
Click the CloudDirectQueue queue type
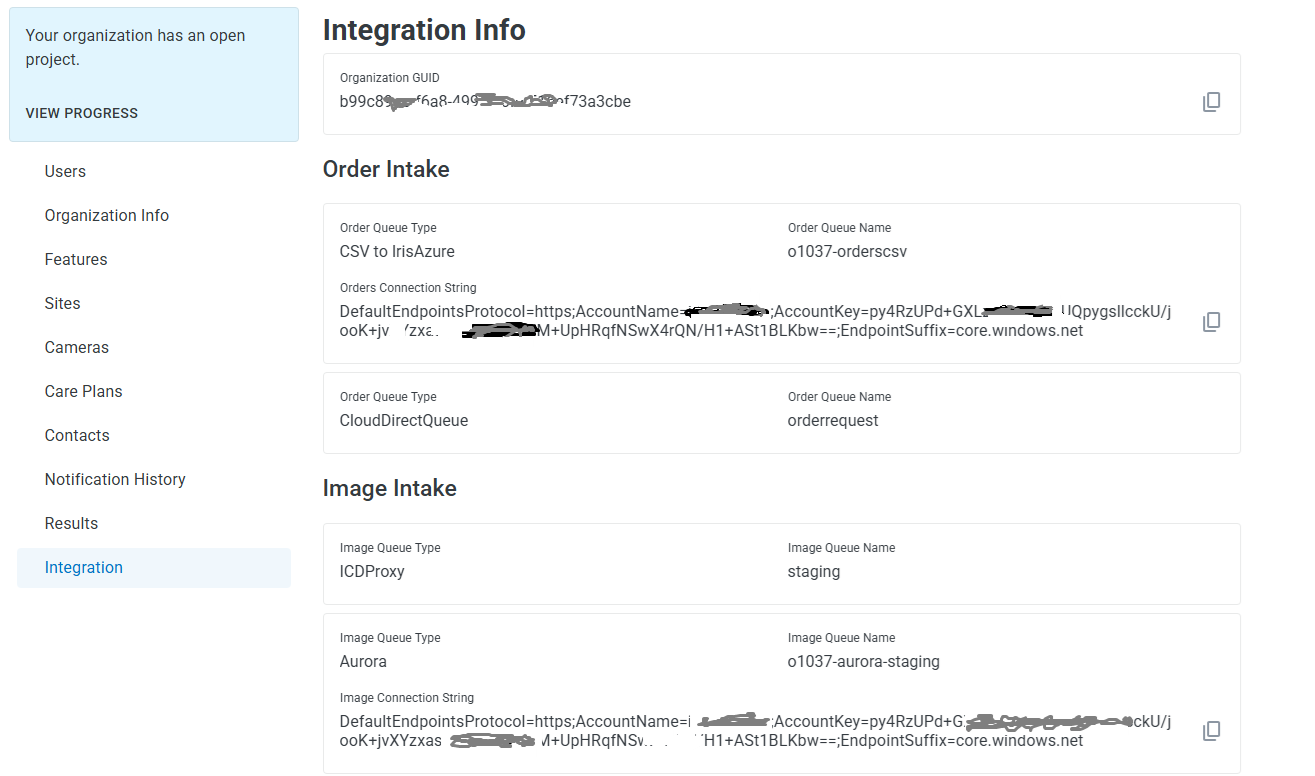click(x=404, y=420)
